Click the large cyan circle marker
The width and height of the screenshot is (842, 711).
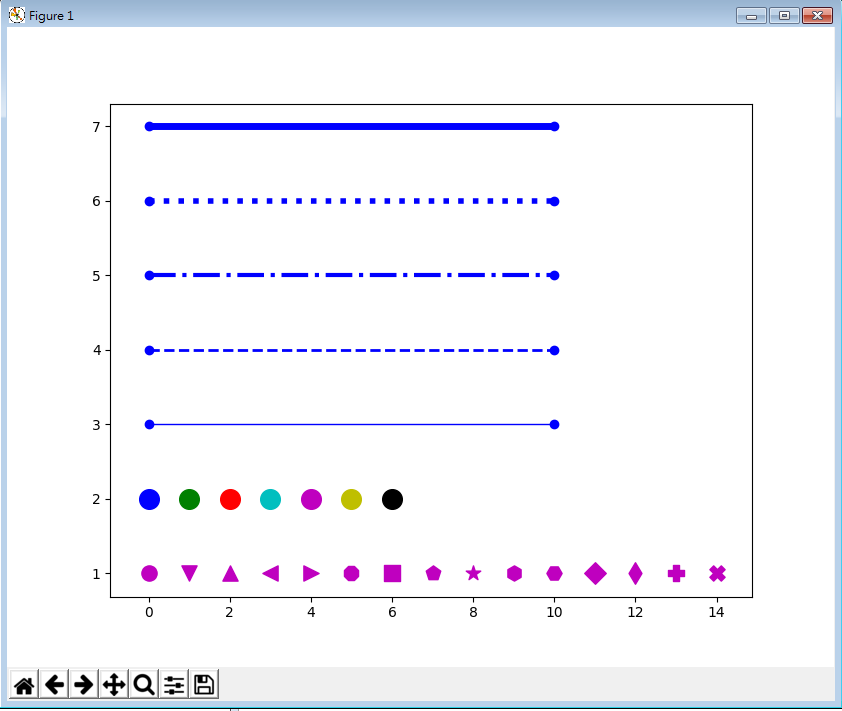click(x=270, y=499)
